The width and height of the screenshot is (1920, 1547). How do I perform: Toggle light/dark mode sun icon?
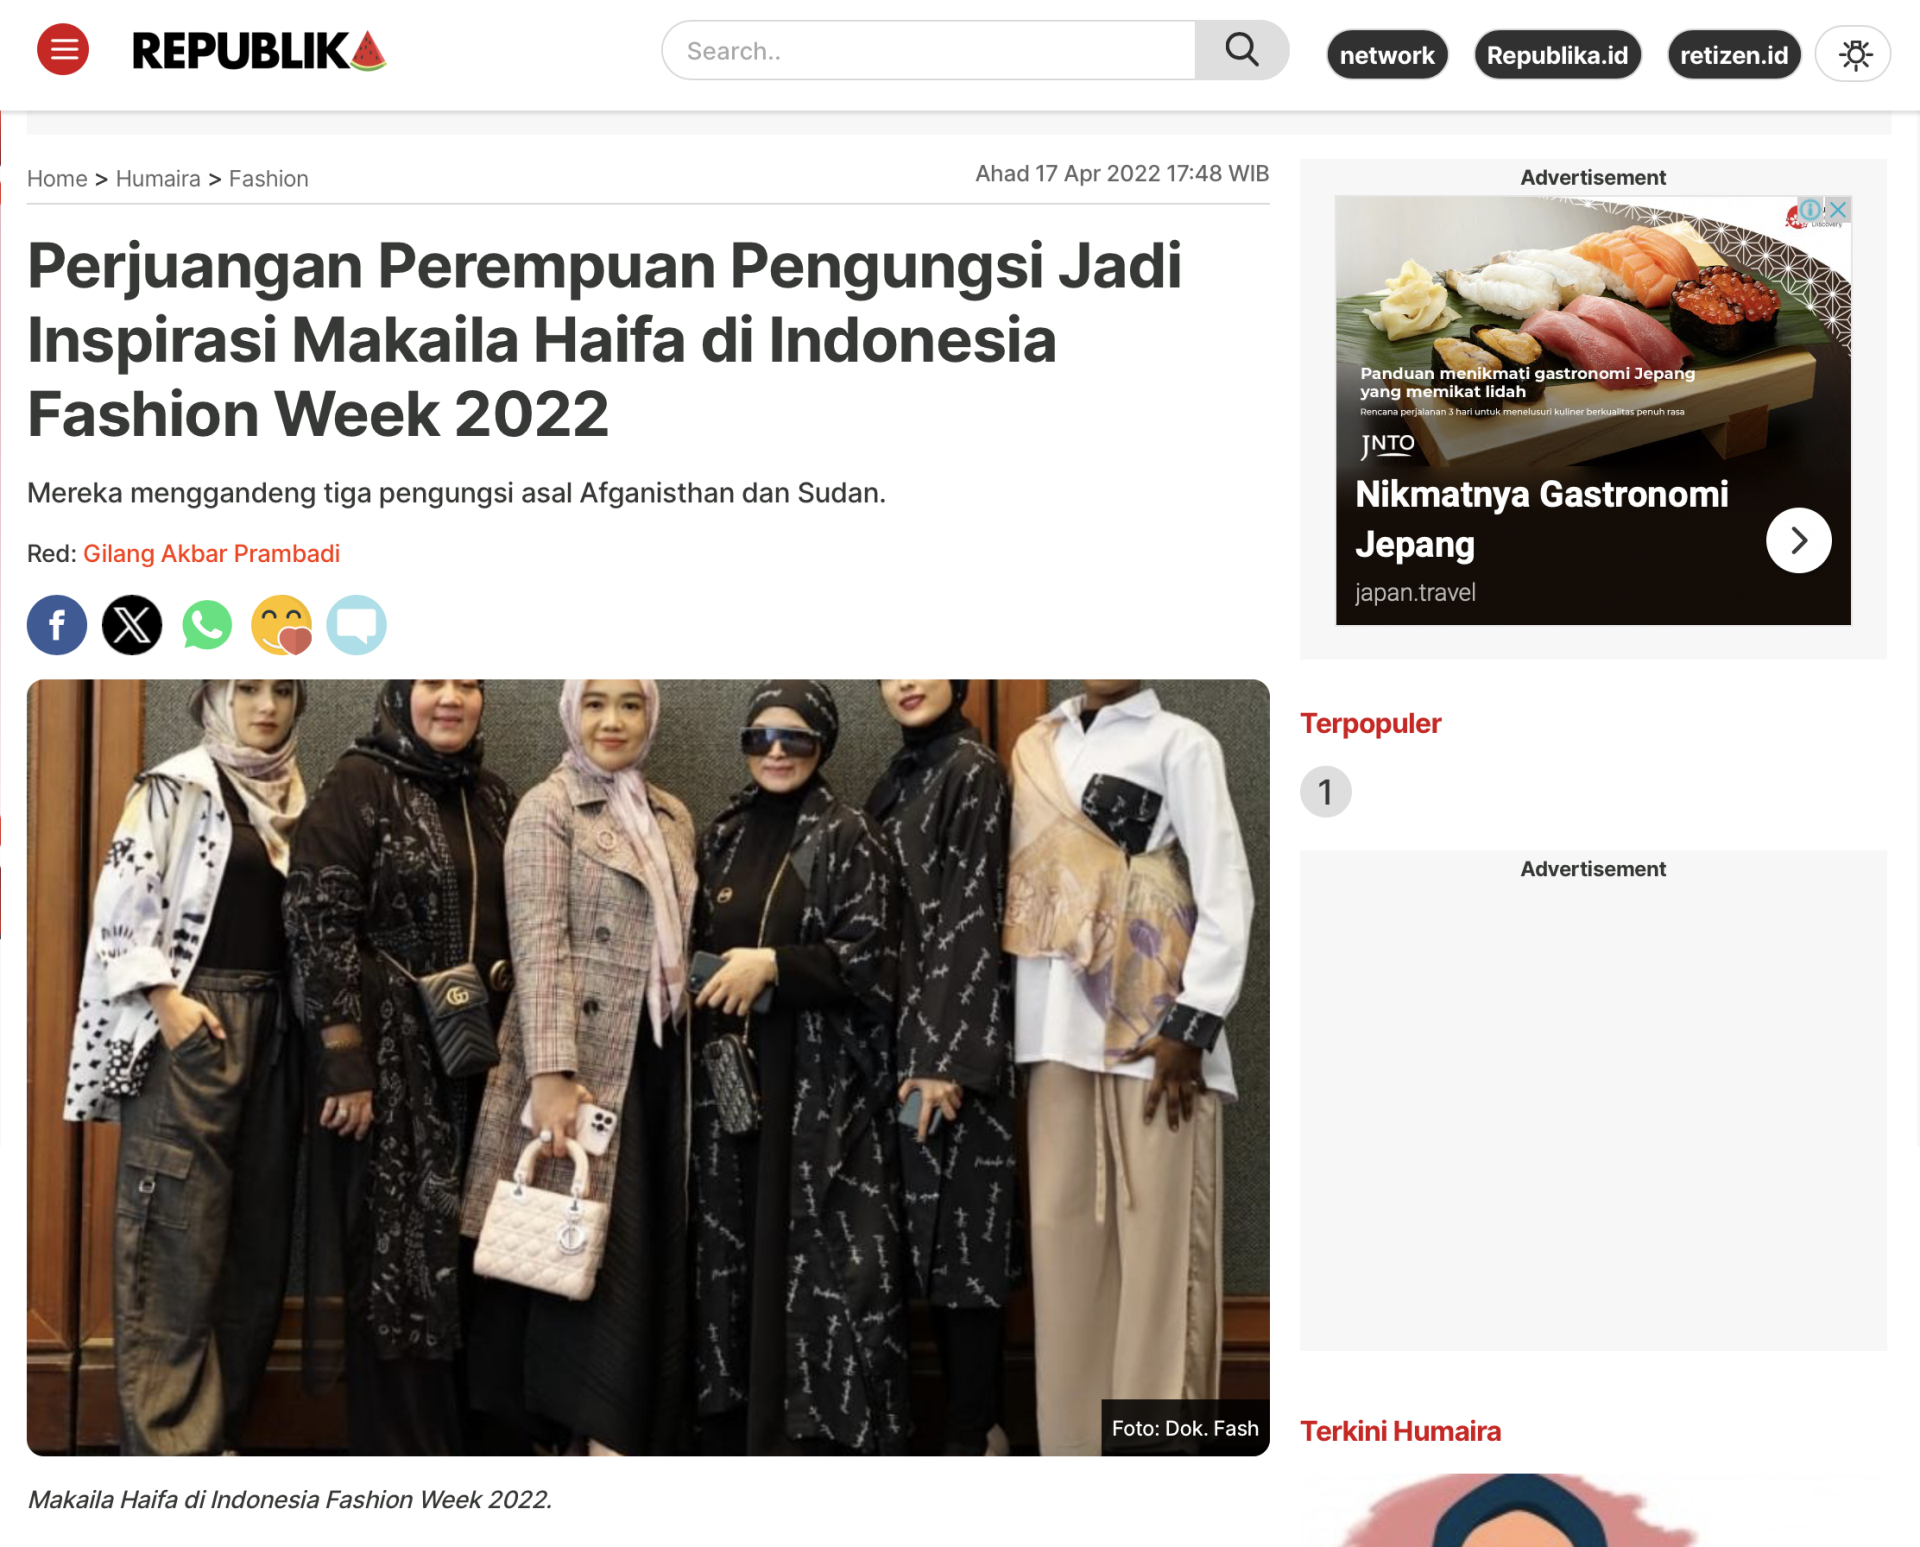click(1854, 54)
